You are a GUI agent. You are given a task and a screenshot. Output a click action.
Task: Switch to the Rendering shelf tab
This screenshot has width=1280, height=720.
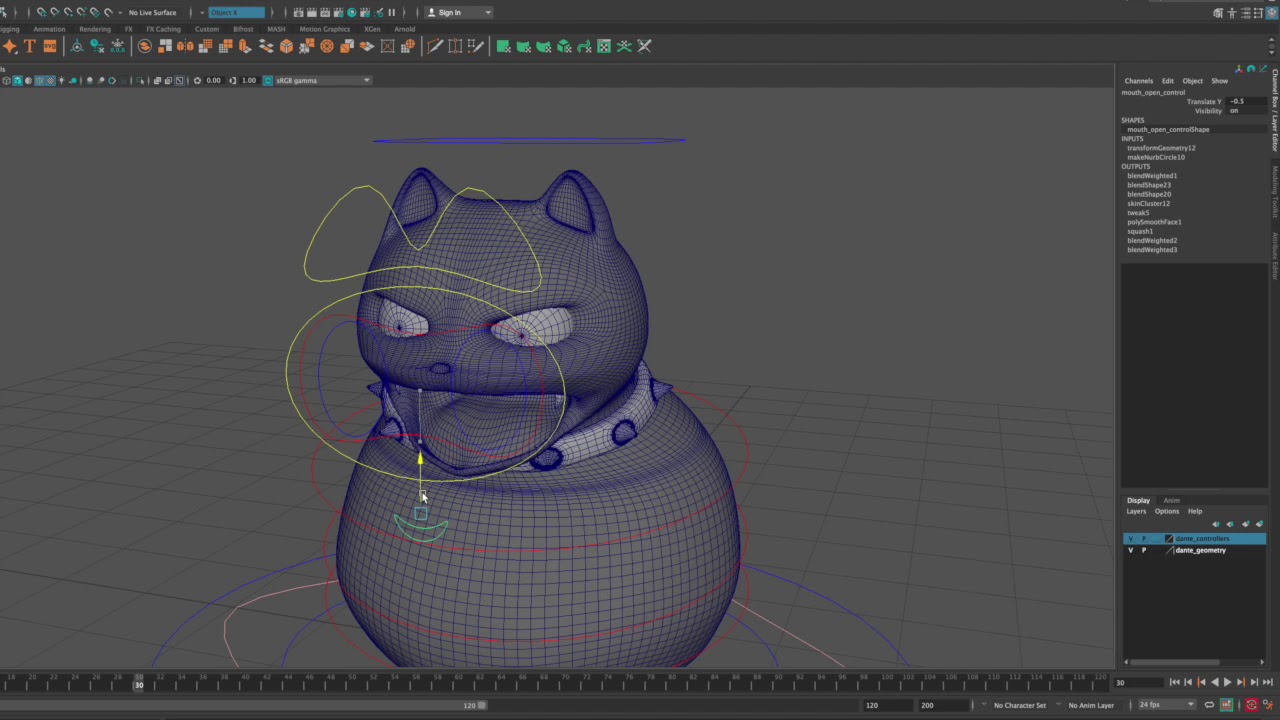tap(95, 29)
